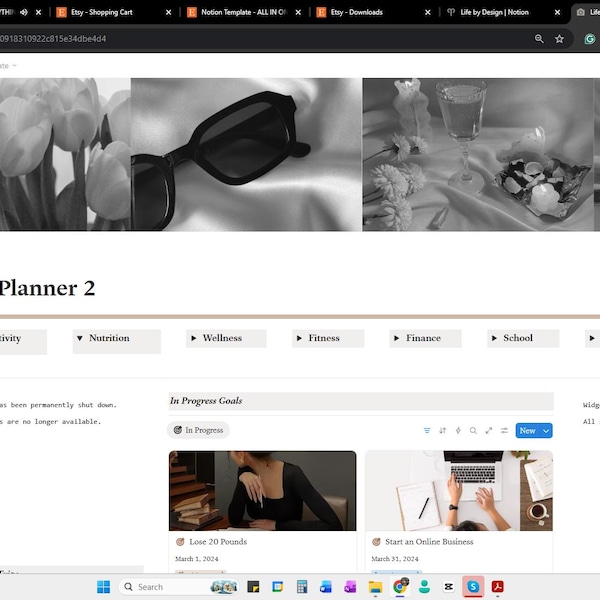The width and height of the screenshot is (600, 600).
Task: Click the browser zoom magnifier icon
Action: [539, 39]
